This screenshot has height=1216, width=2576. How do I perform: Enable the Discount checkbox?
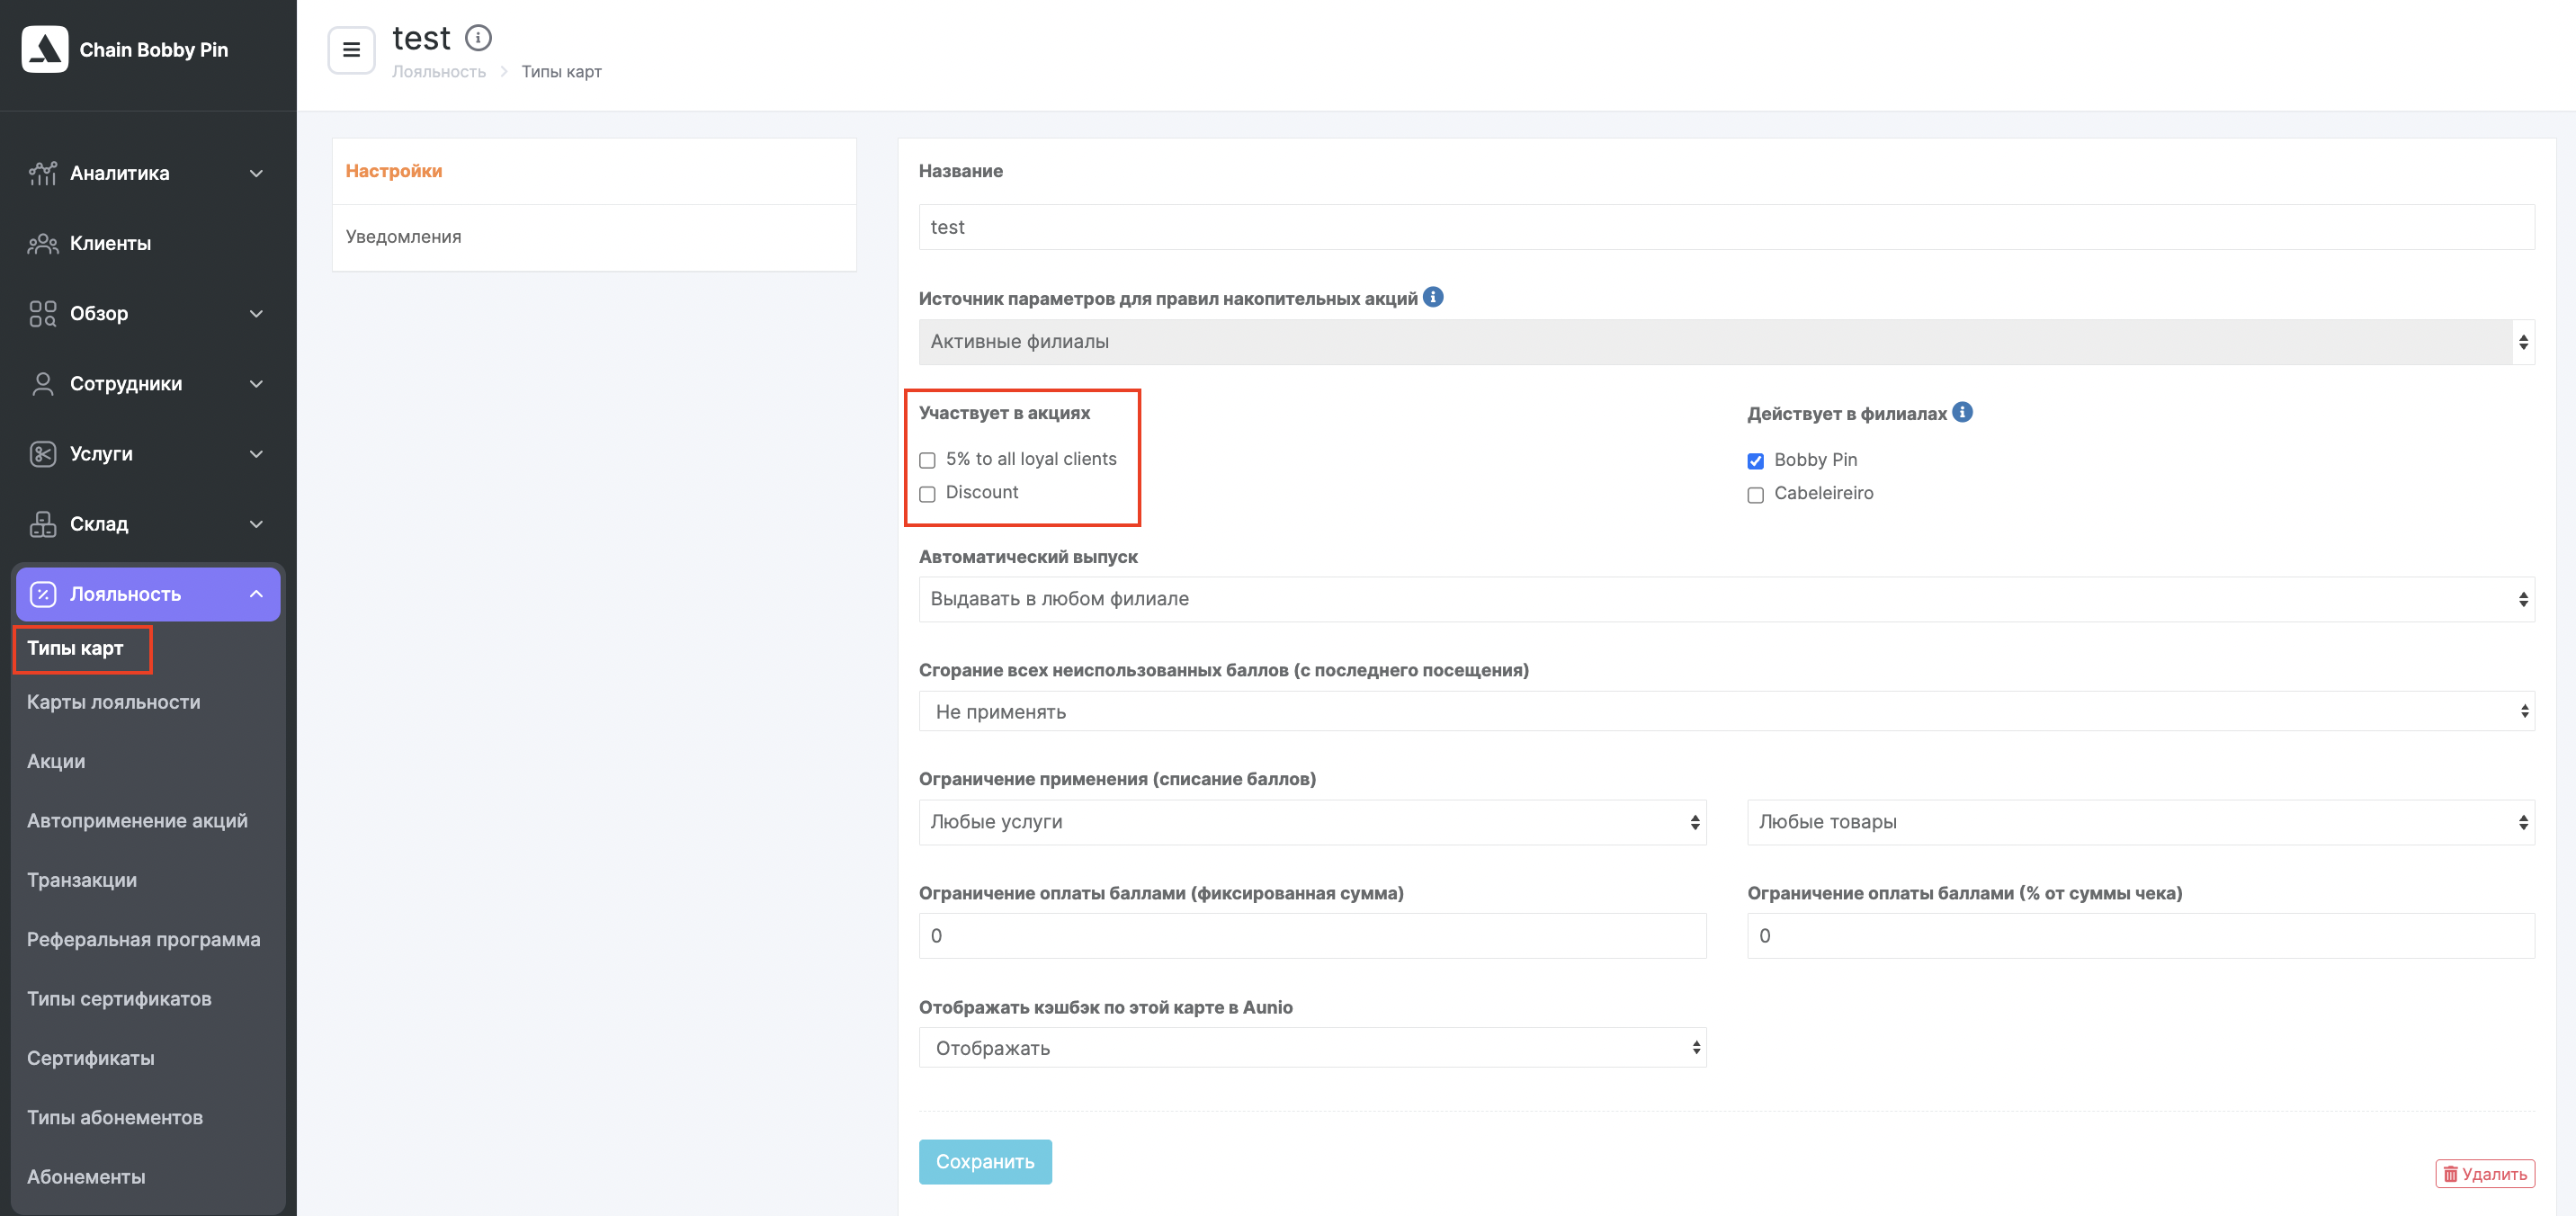(x=927, y=494)
